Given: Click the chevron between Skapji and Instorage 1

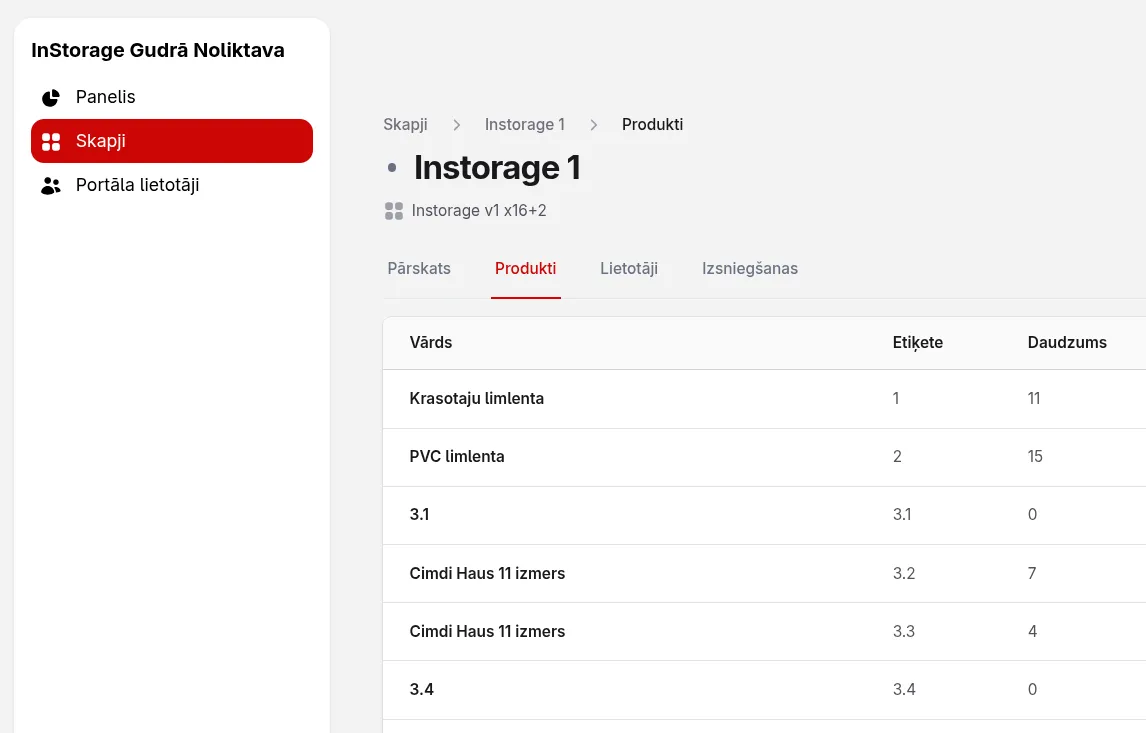Looking at the screenshot, I should click(457, 125).
